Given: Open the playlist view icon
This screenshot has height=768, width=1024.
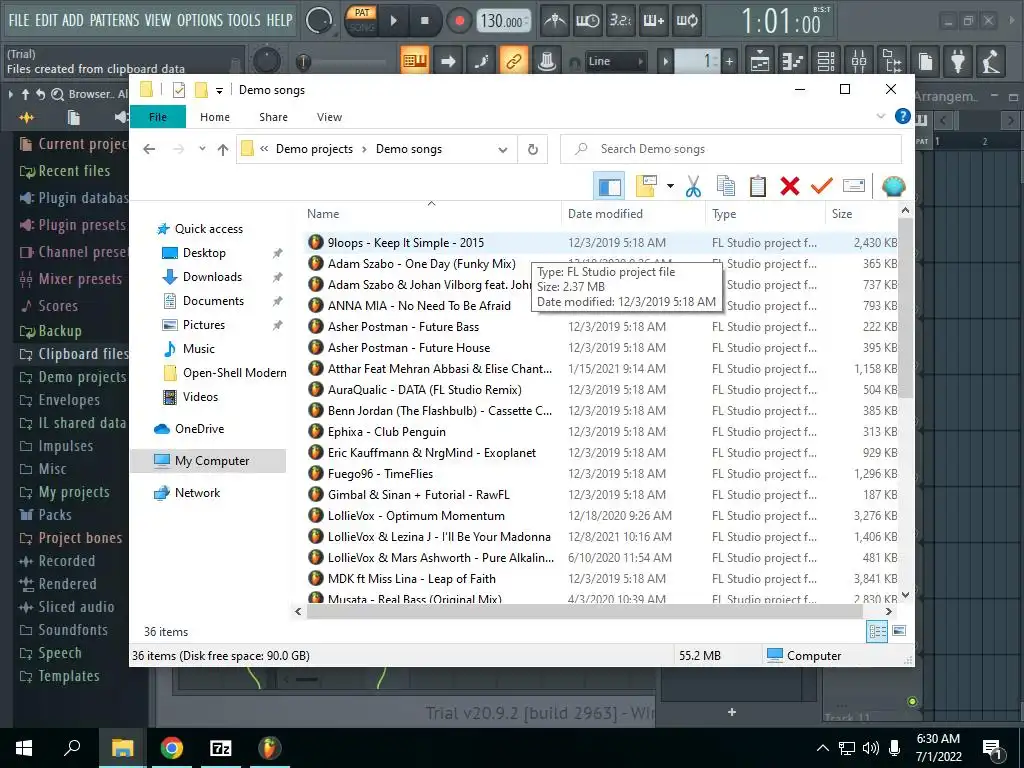Looking at the screenshot, I should pyautogui.click(x=760, y=61).
